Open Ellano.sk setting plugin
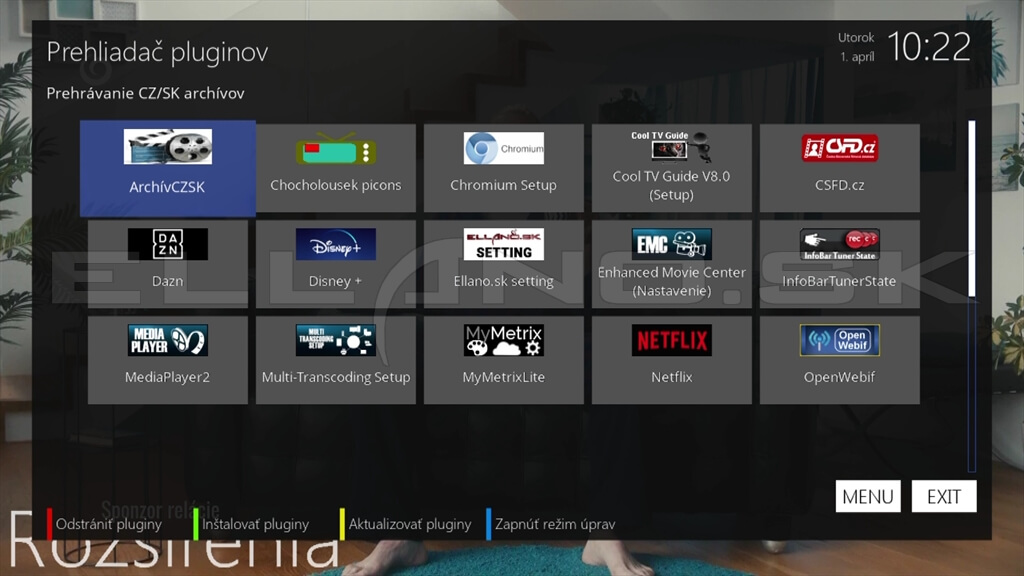1024x576 pixels. (x=503, y=264)
